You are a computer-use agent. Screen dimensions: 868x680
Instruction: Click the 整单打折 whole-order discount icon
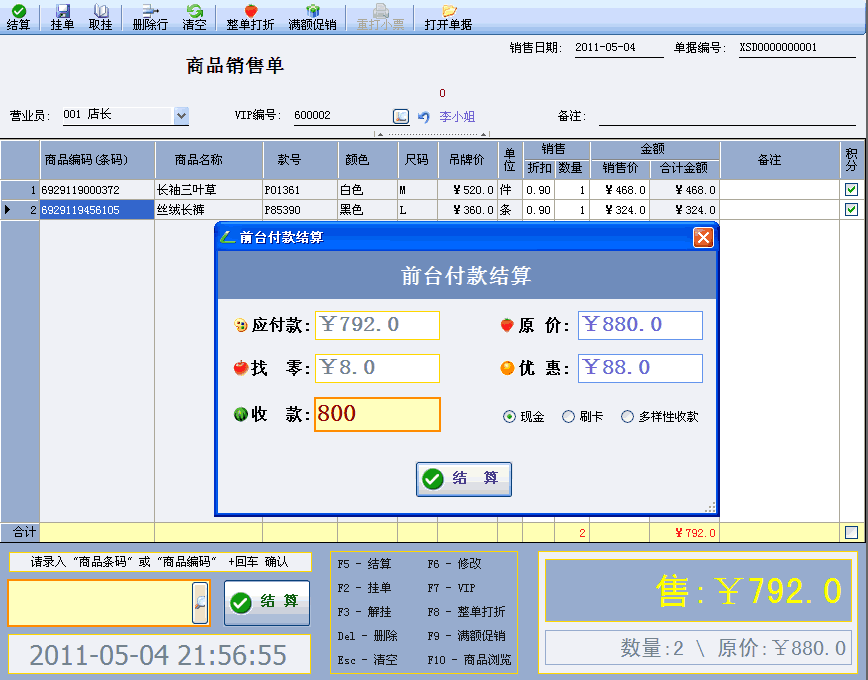click(251, 17)
